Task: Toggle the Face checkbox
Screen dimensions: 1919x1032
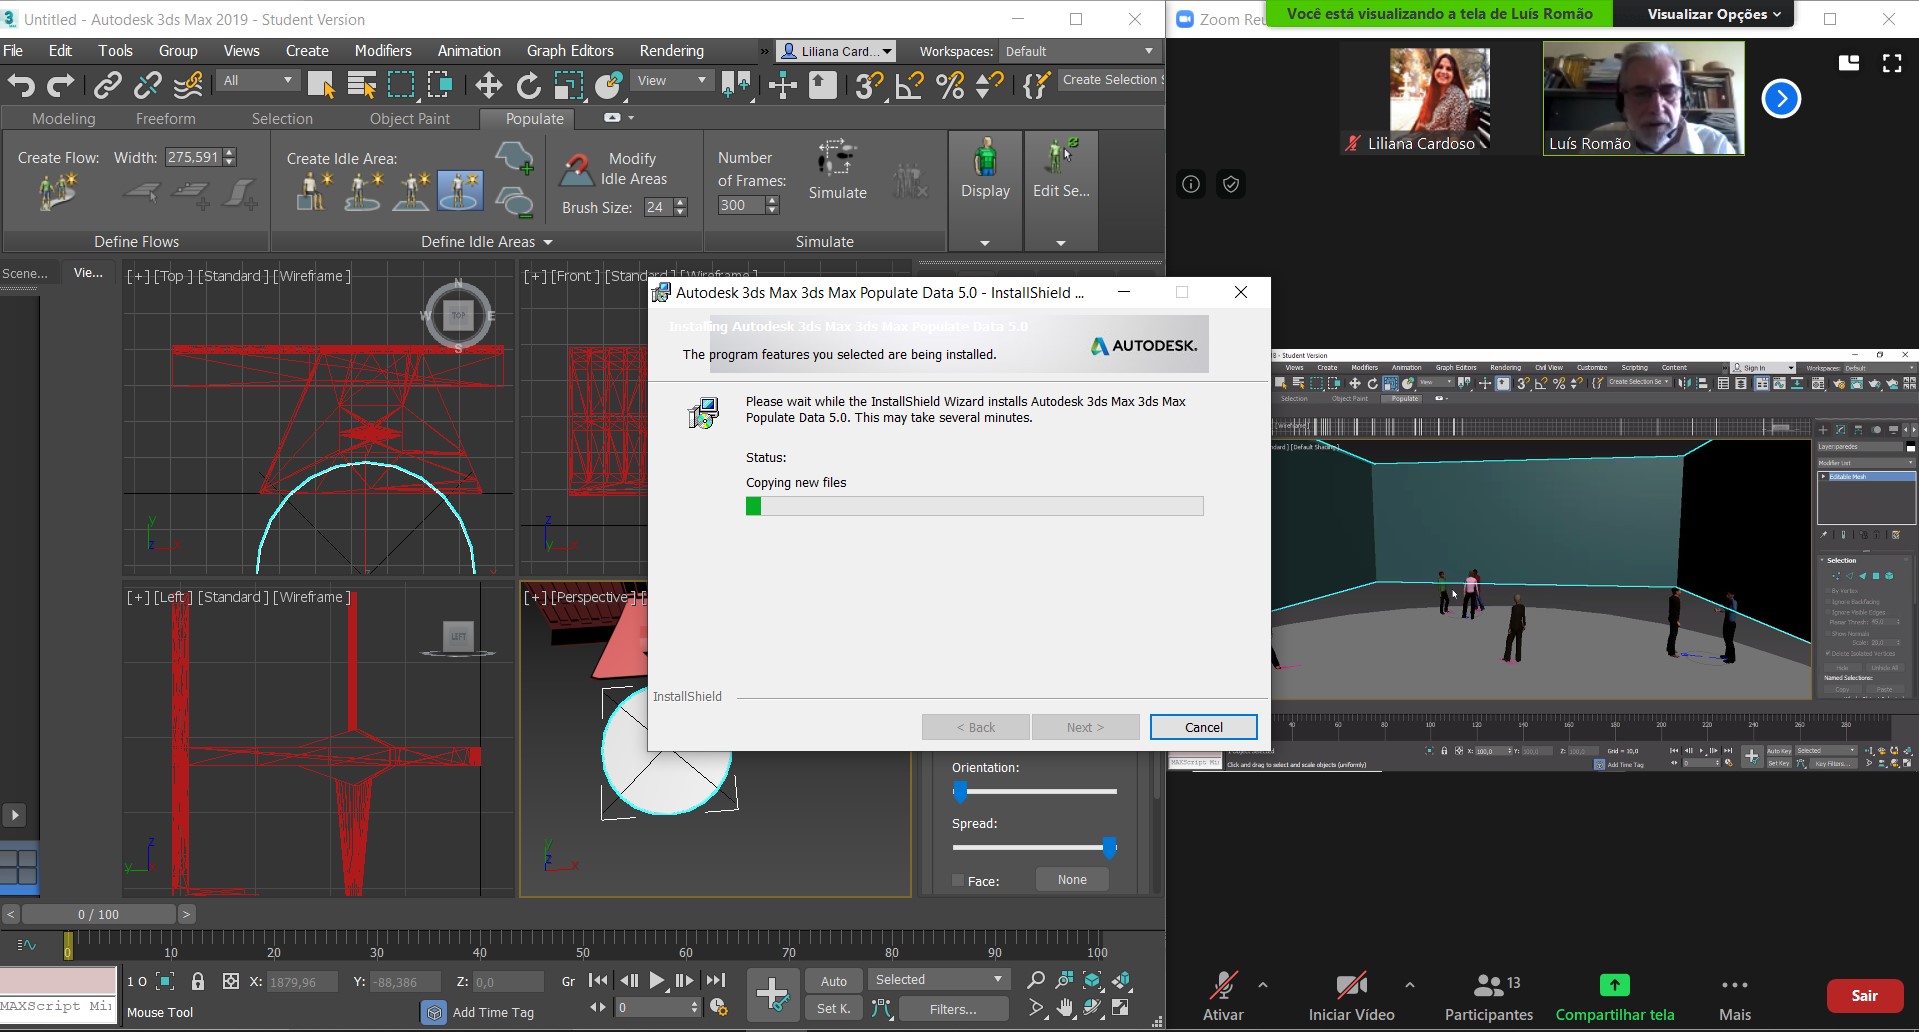Action: point(958,881)
